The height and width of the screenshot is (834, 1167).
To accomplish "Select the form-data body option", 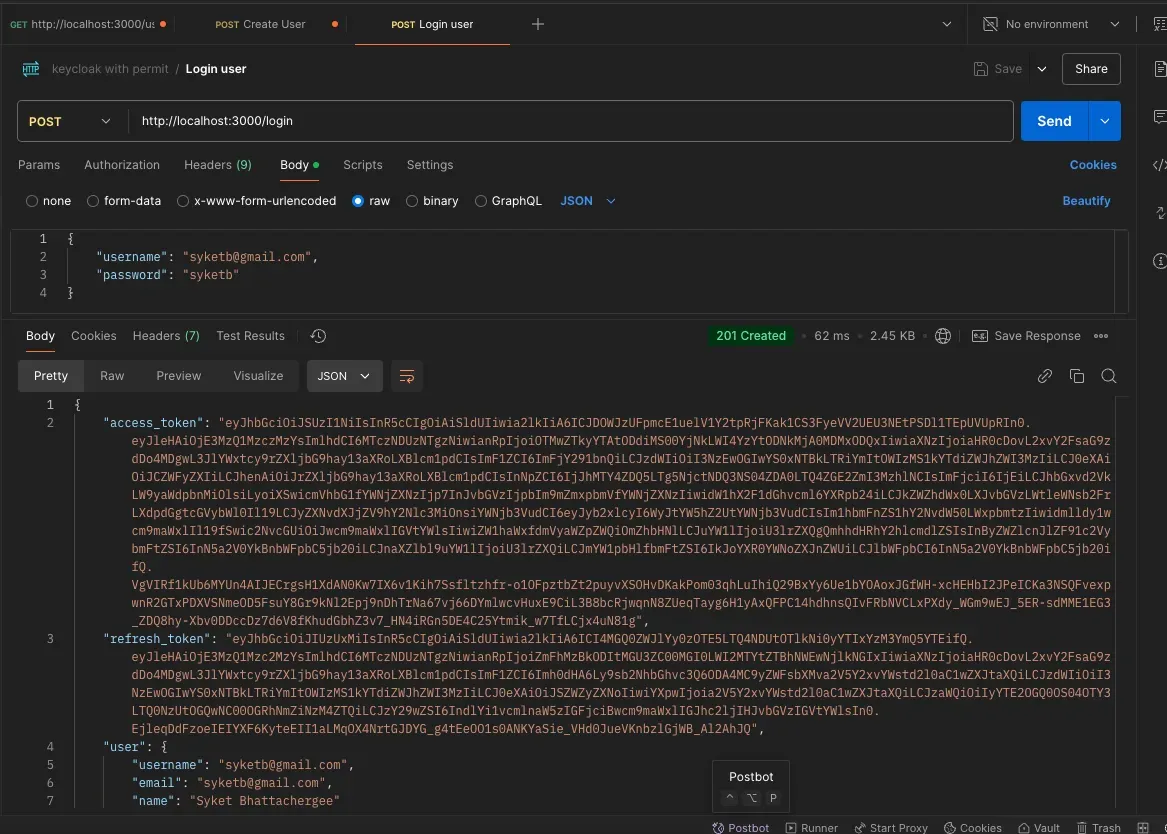I will point(94,201).
